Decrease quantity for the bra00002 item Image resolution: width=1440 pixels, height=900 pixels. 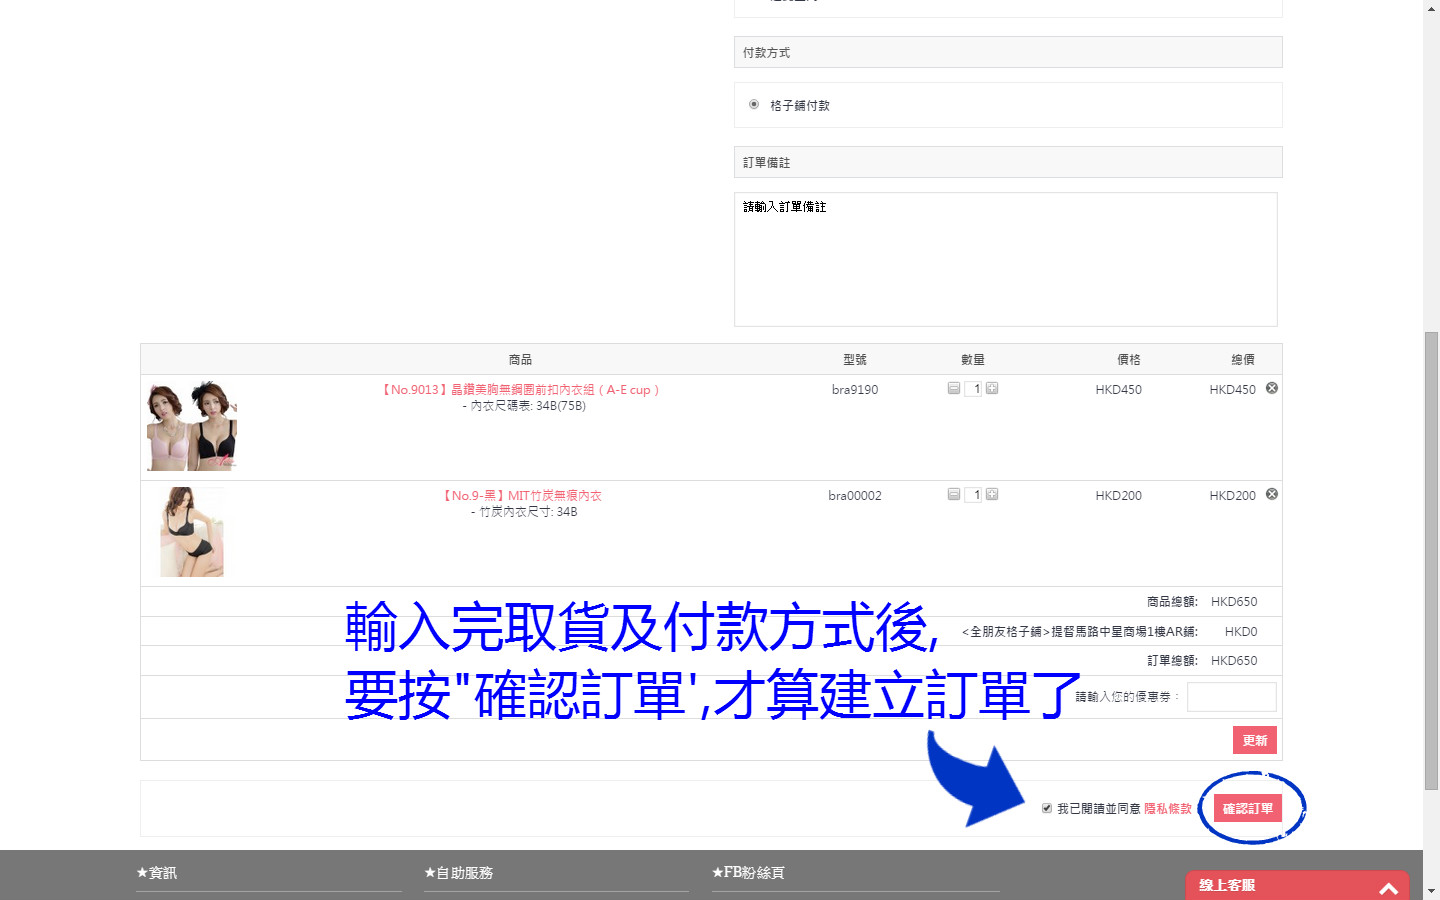(954, 494)
